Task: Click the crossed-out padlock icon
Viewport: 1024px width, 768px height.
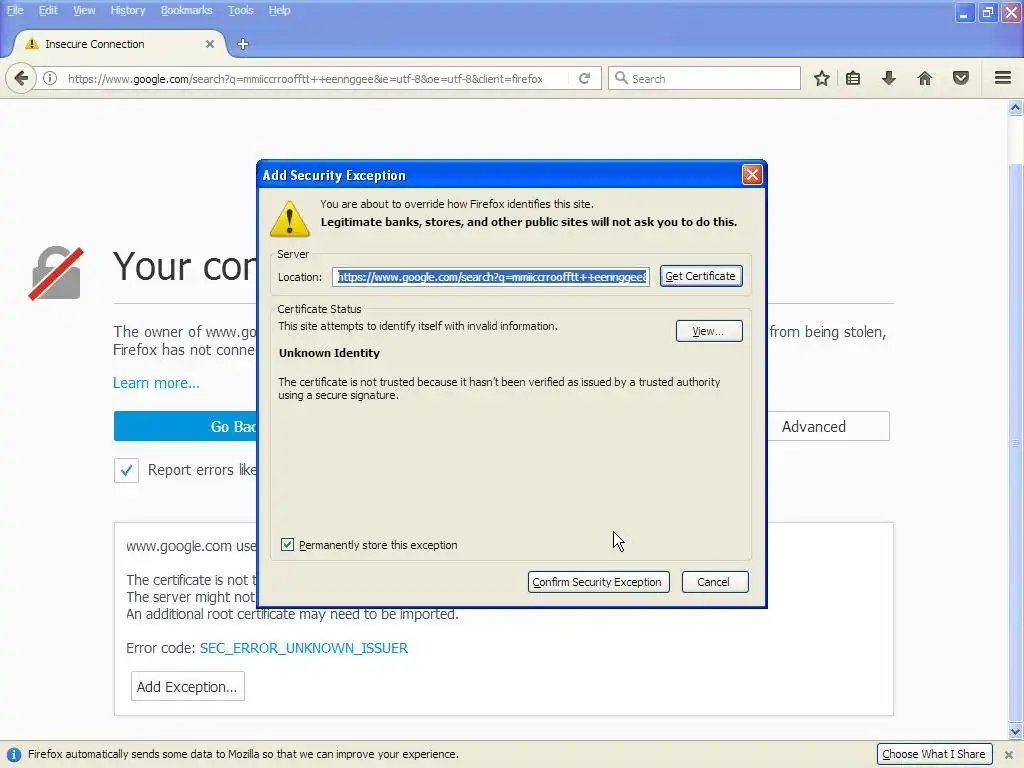Action: tap(56, 273)
